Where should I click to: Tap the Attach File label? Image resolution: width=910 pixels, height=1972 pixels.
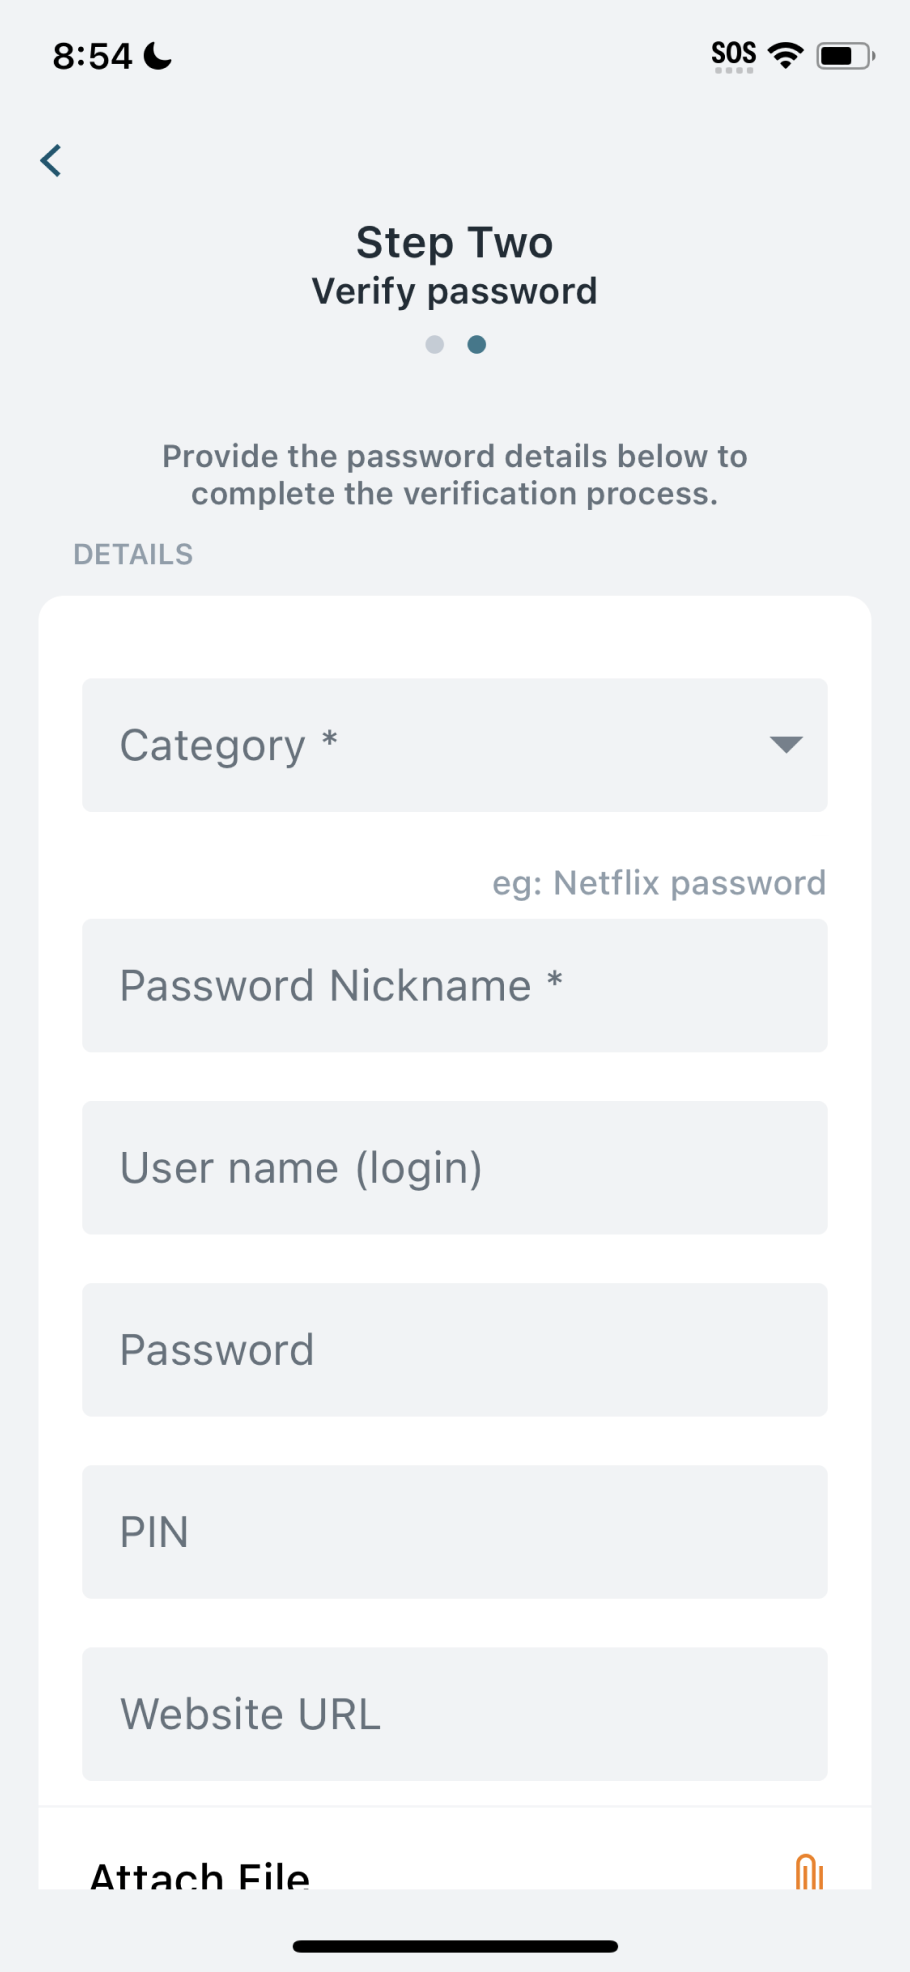pos(200,1874)
